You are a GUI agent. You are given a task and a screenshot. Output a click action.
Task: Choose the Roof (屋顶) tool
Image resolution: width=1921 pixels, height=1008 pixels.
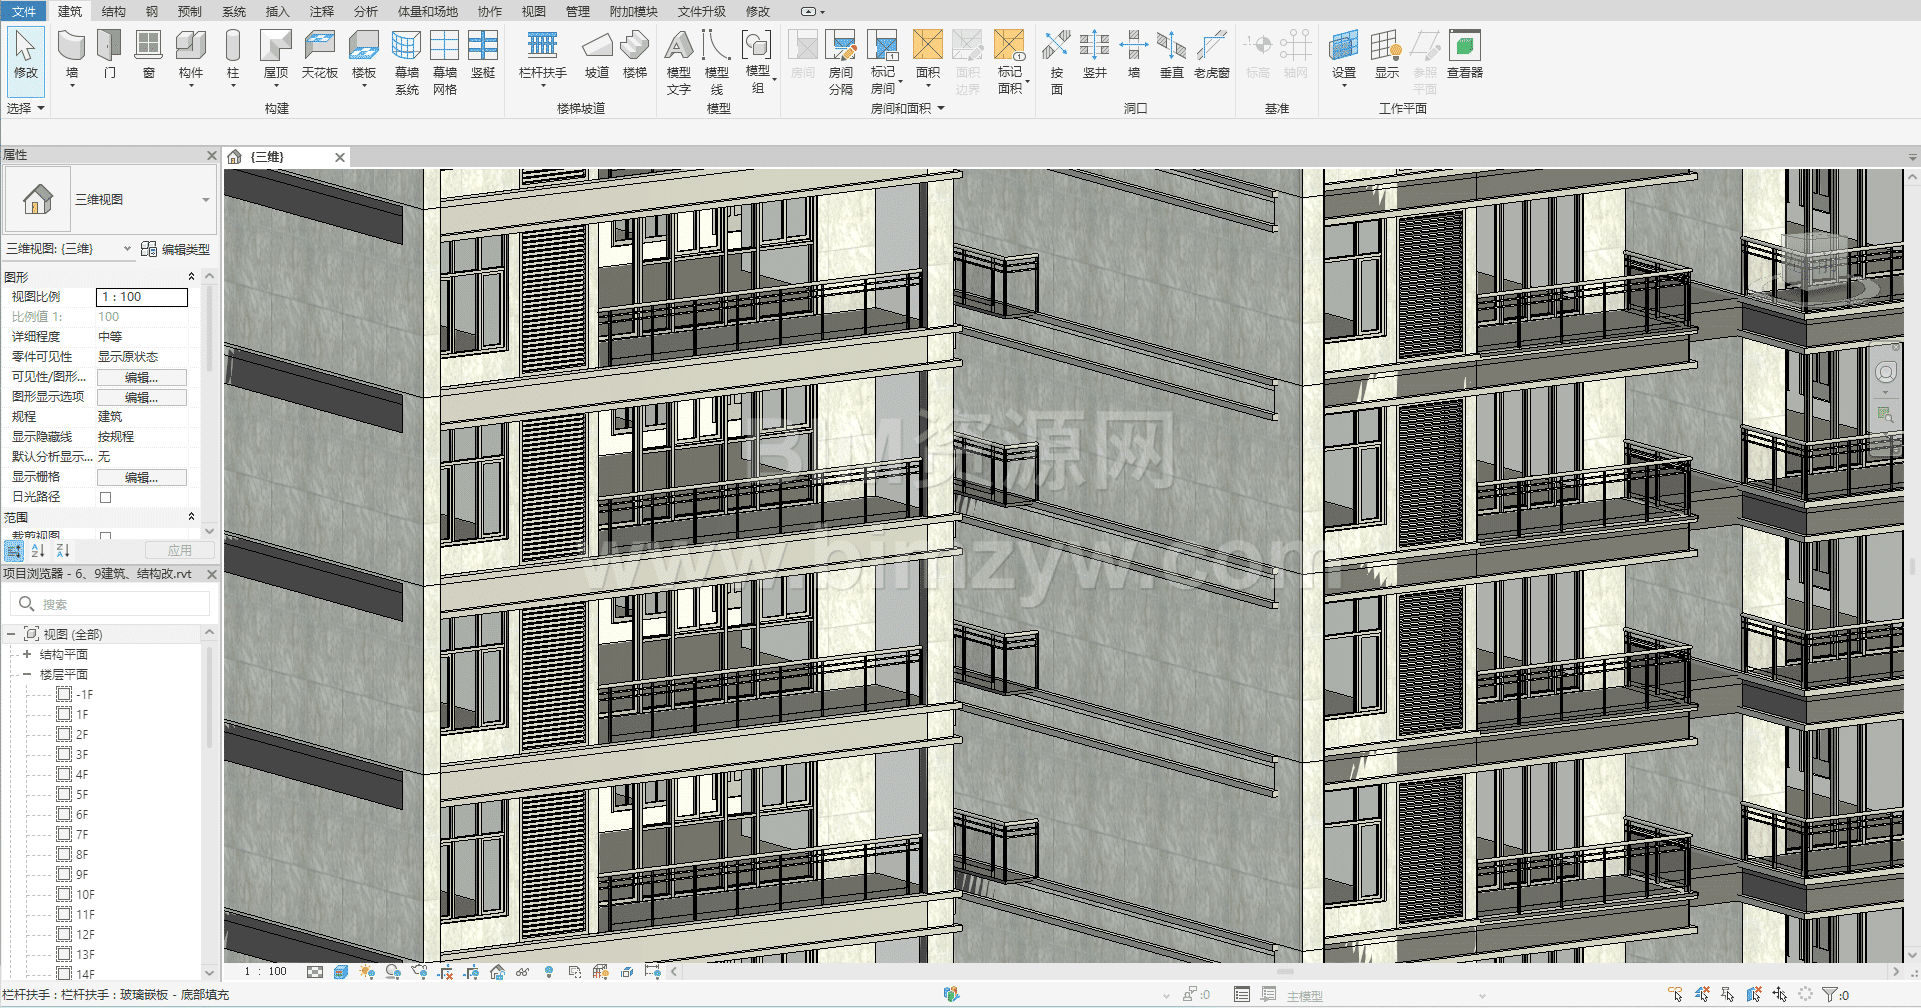275,48
